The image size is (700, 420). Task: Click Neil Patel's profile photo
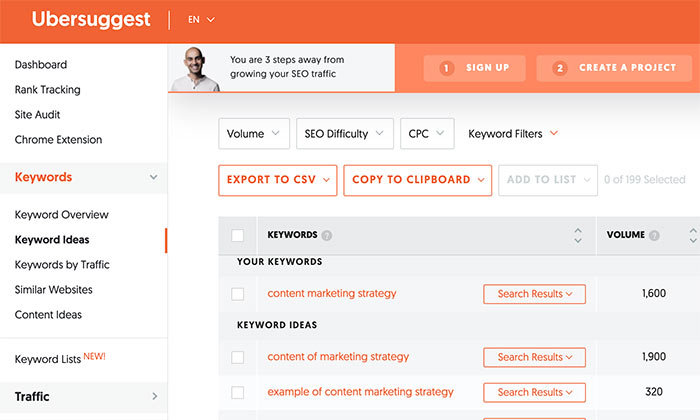pos(195,69)
